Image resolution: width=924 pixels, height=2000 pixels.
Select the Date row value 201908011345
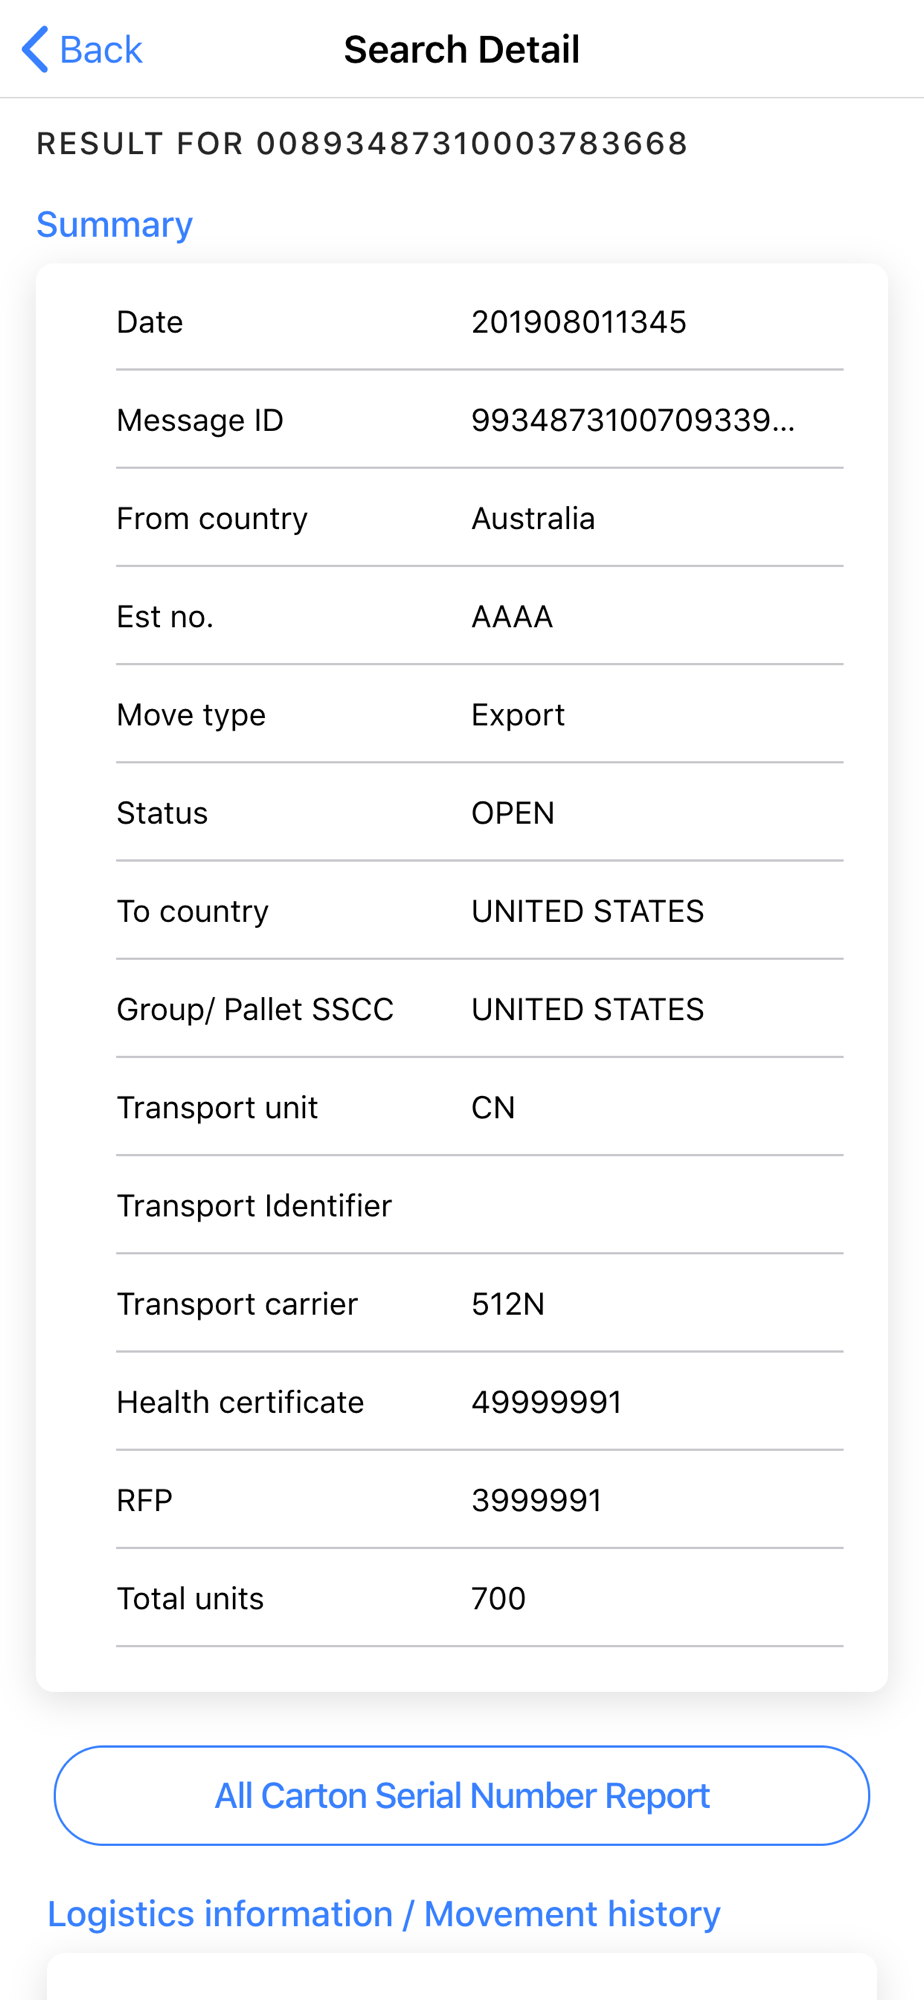click(579, 322)
